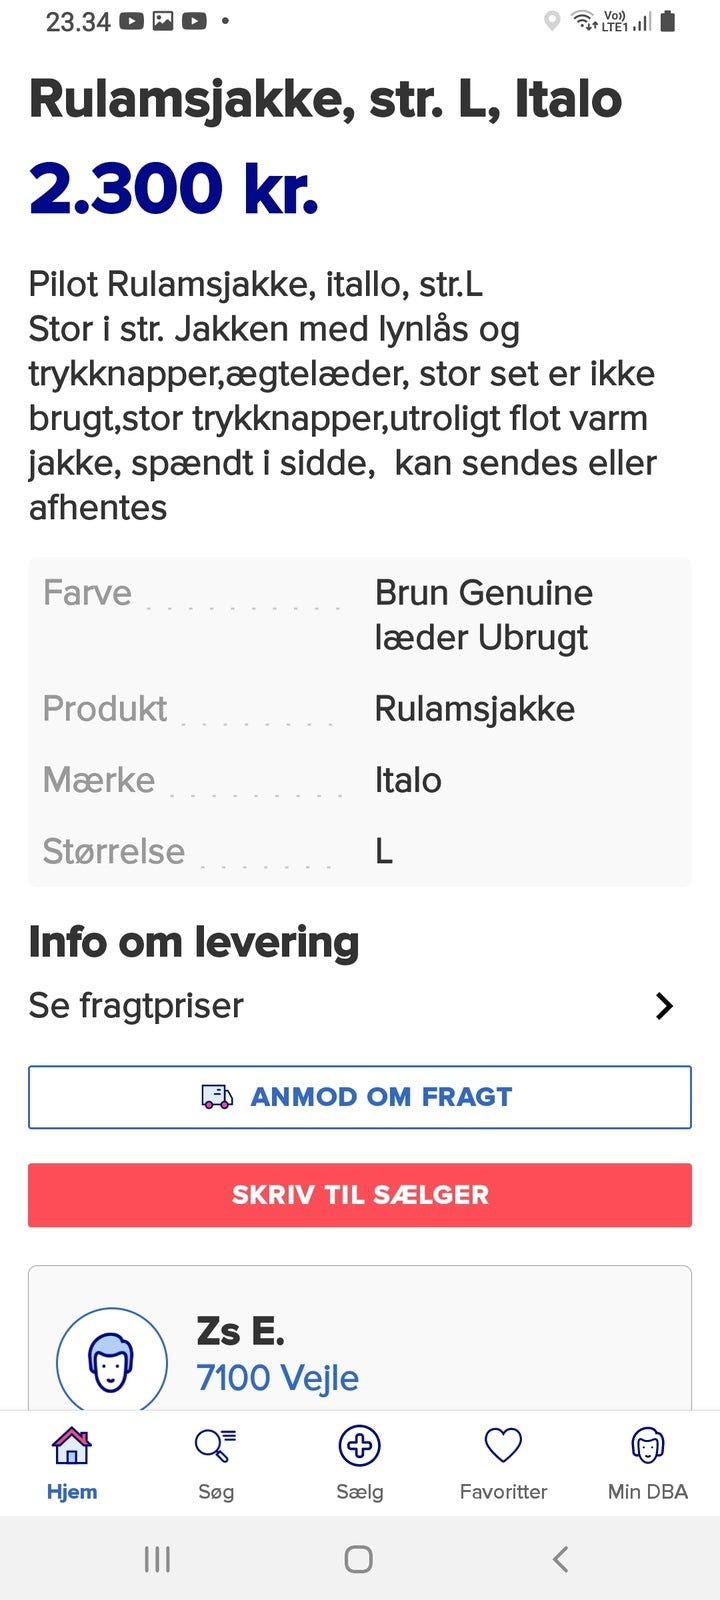Viewport: 720px width, 1600px height.
Task: Tap the Hjem house icon
Action: [x=71, y=1446]
